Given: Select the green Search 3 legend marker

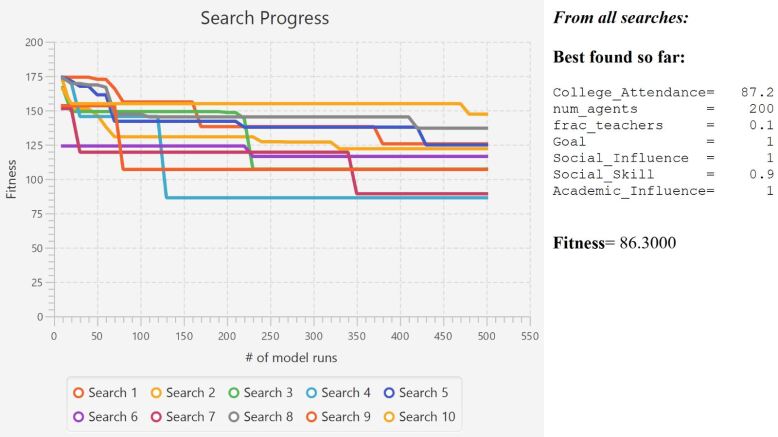Looking at the screenshot, I should click(233, 393).
